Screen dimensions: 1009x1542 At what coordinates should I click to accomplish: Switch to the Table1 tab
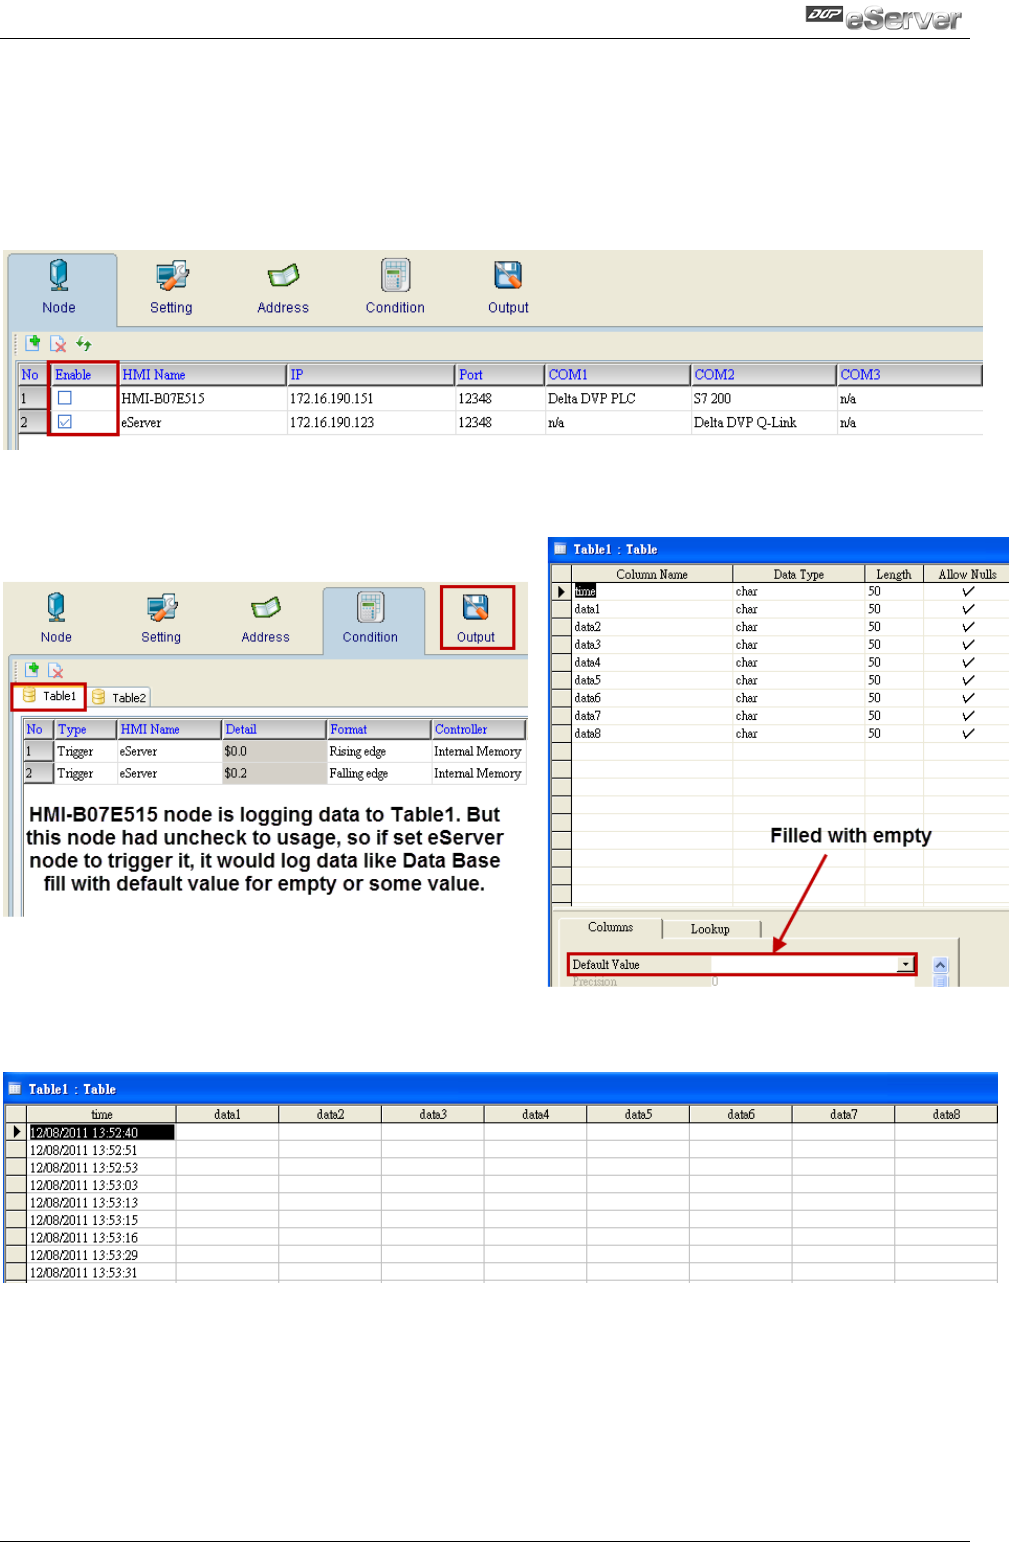coord(49,696)
